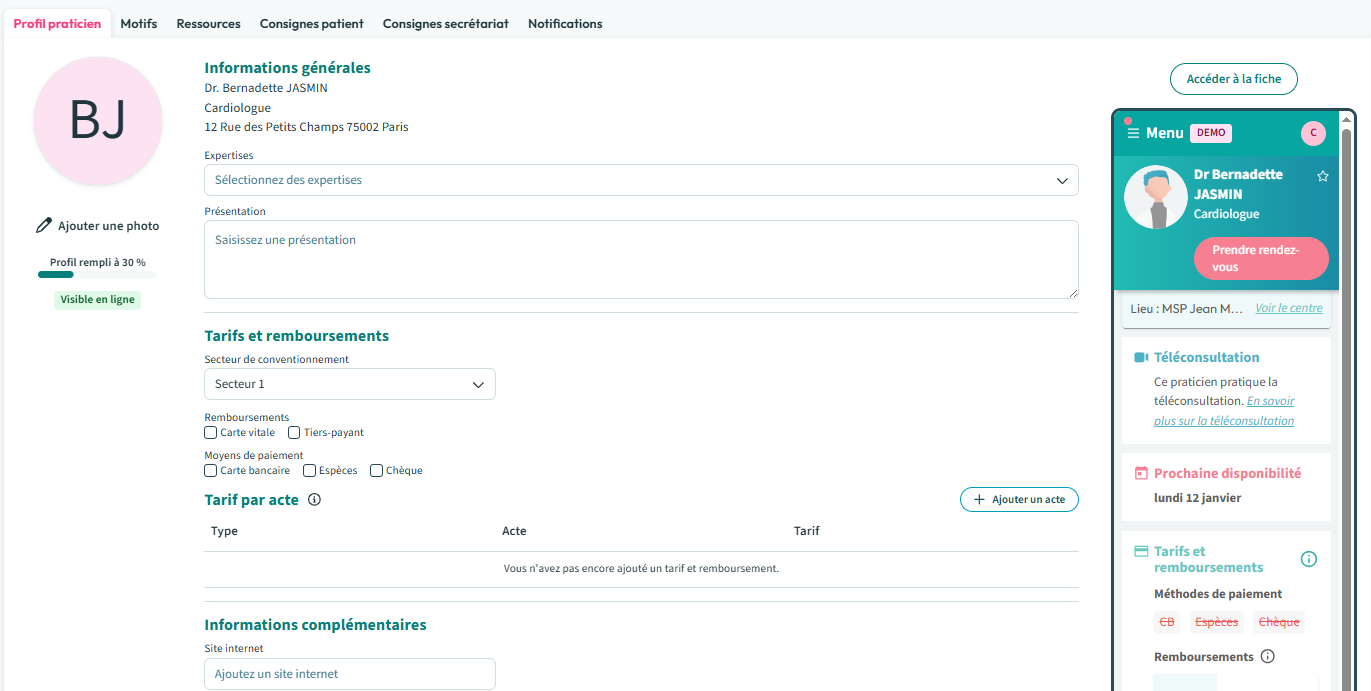
Task: Click the preview panel vertical scrollbar
Action: click(1346, 400)
